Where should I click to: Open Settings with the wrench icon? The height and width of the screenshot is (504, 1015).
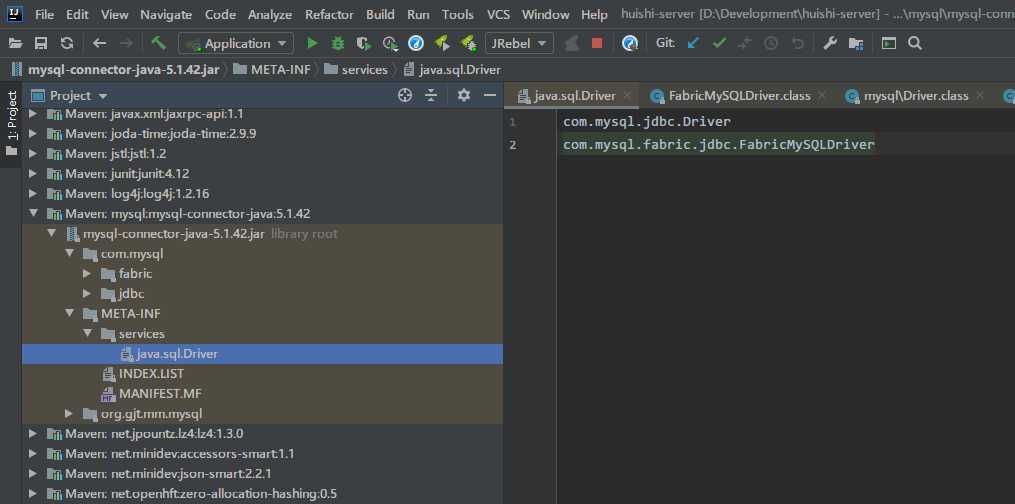click(830, 43)
